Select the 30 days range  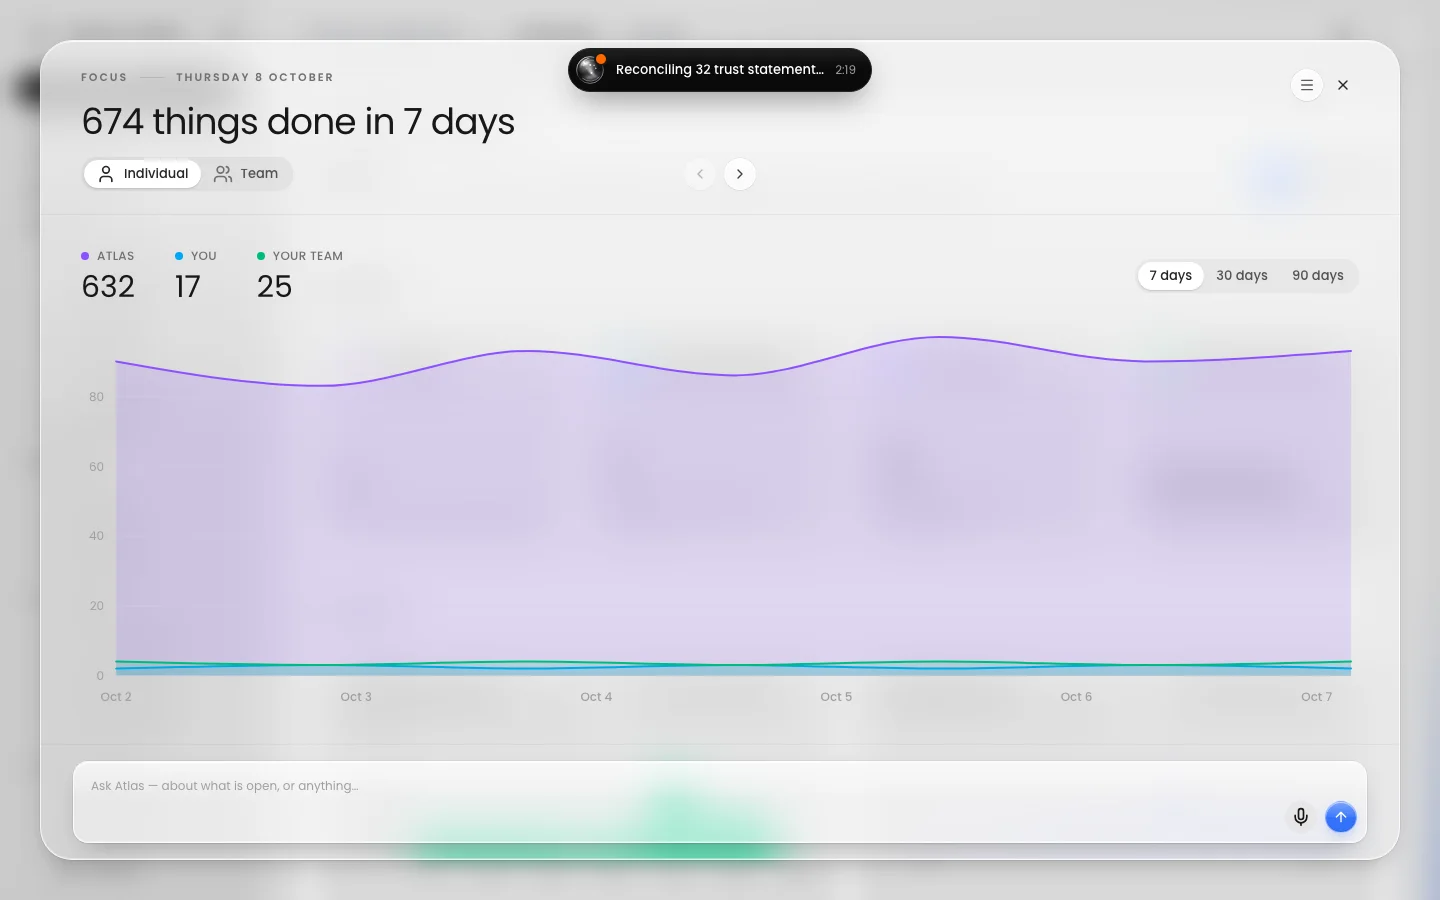click(x=1242, y=276)
